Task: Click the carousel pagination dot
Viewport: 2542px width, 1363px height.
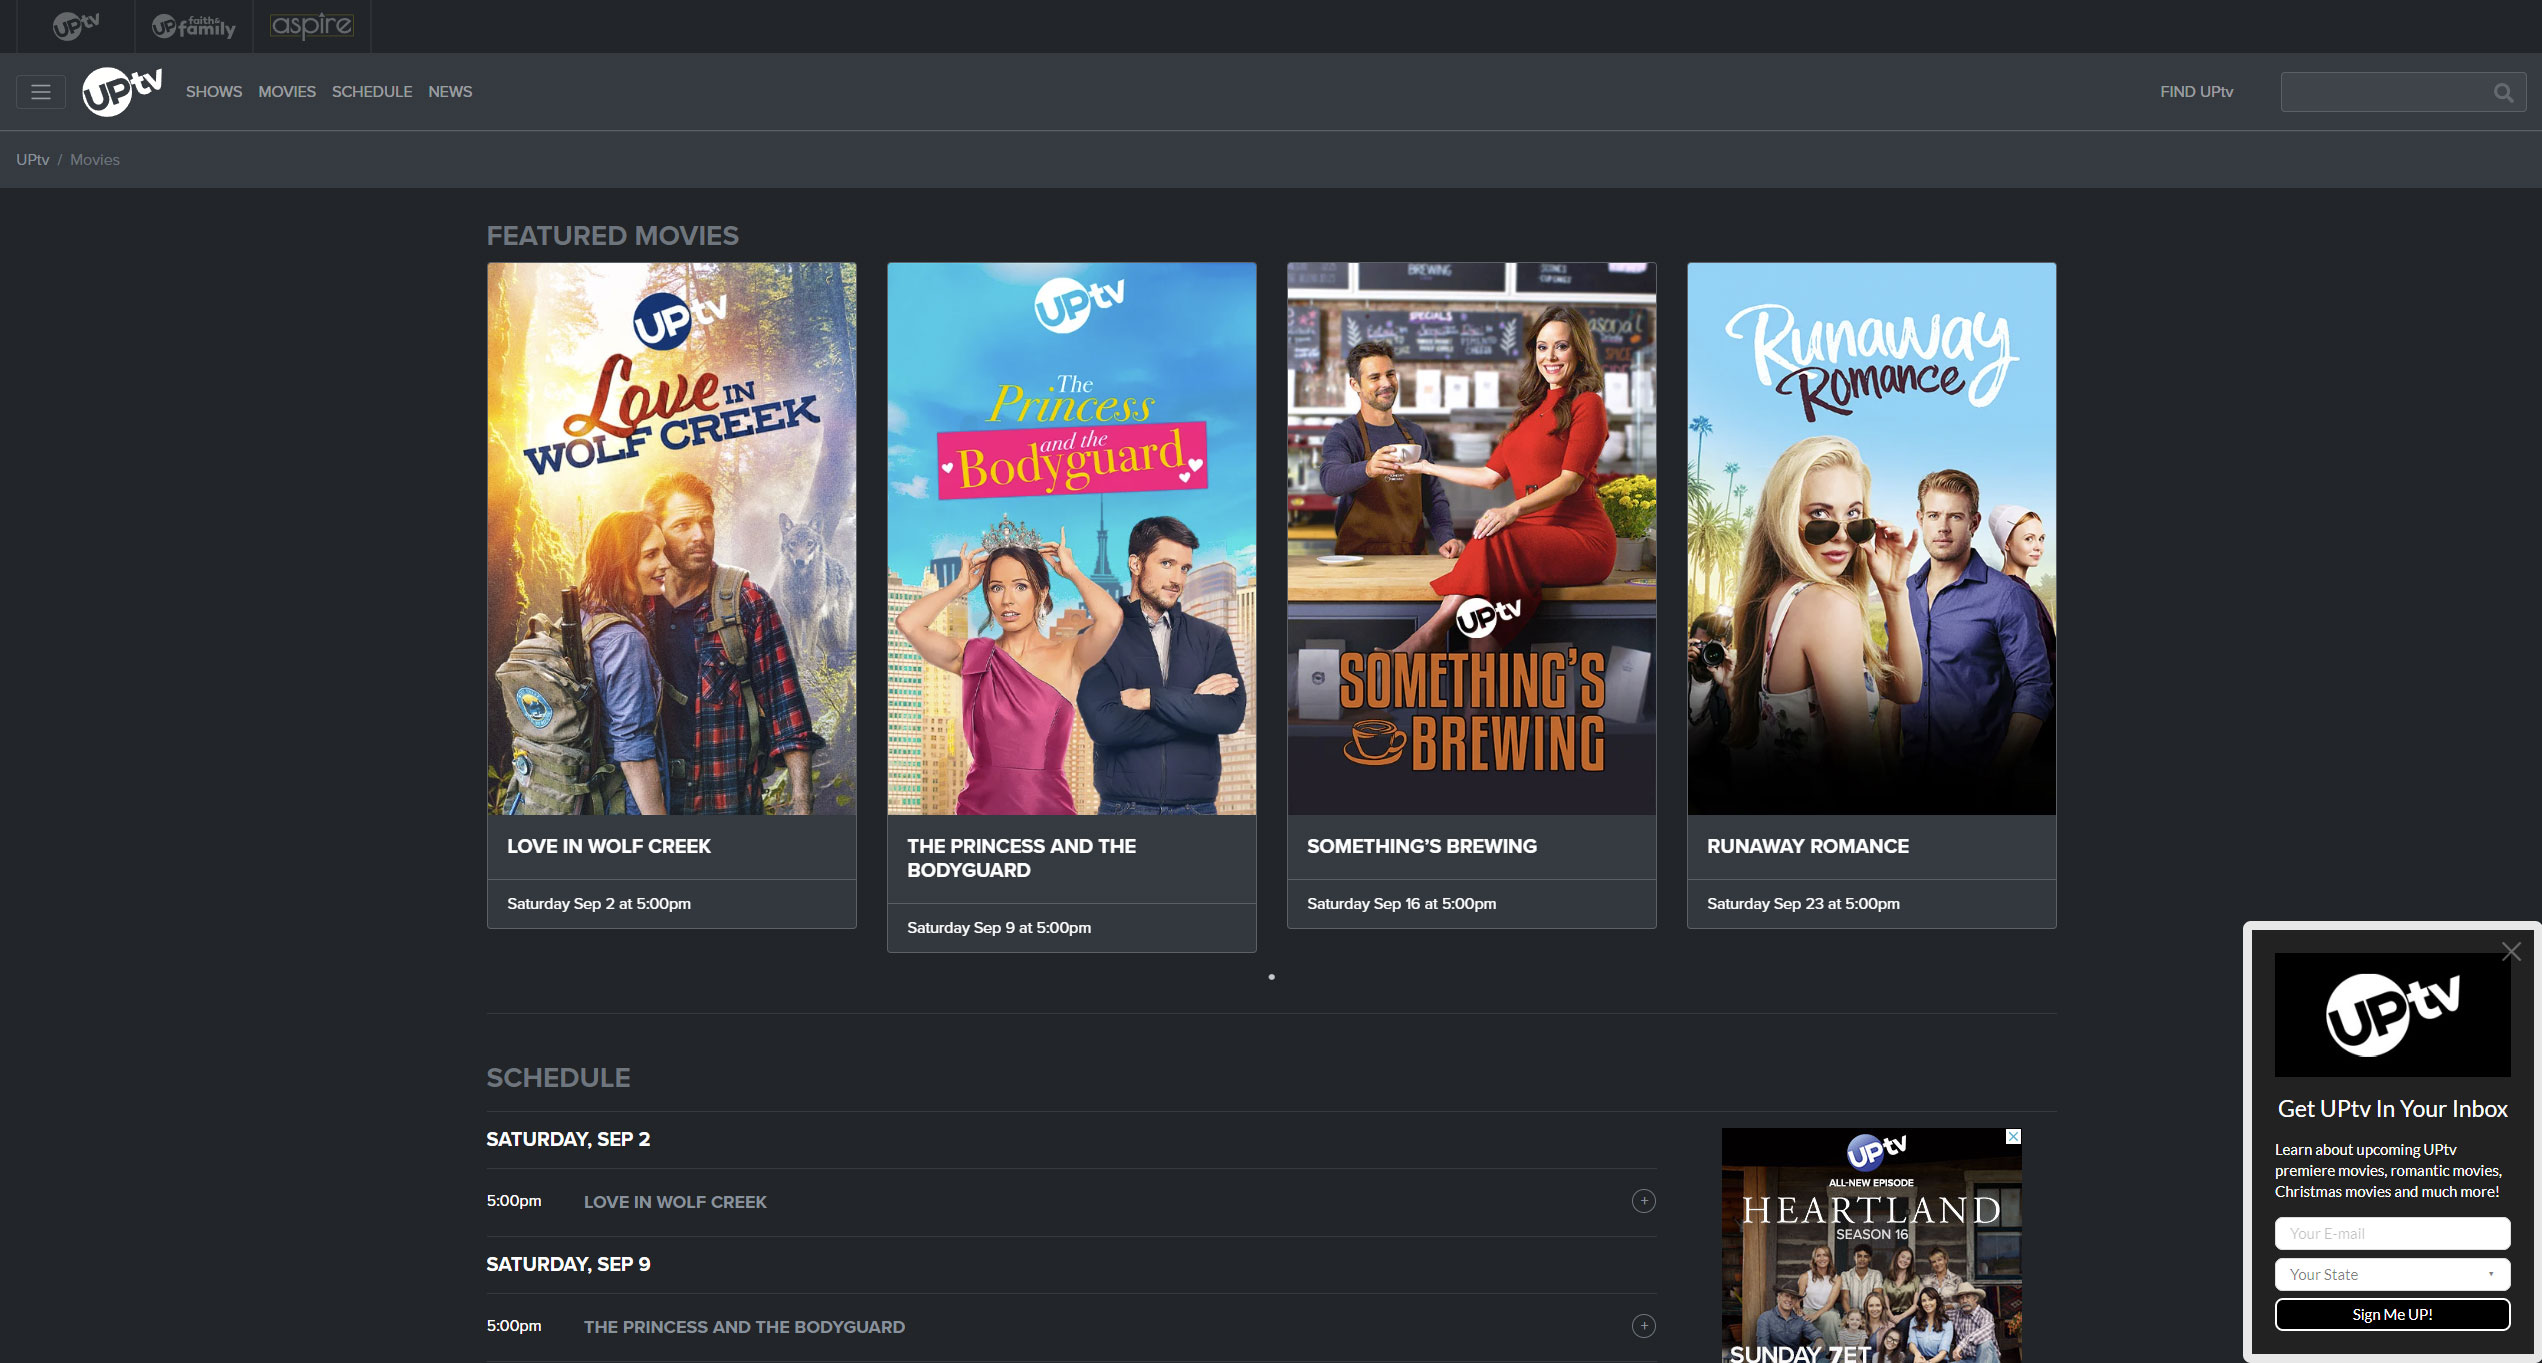Action: (x=1272, y=977)
